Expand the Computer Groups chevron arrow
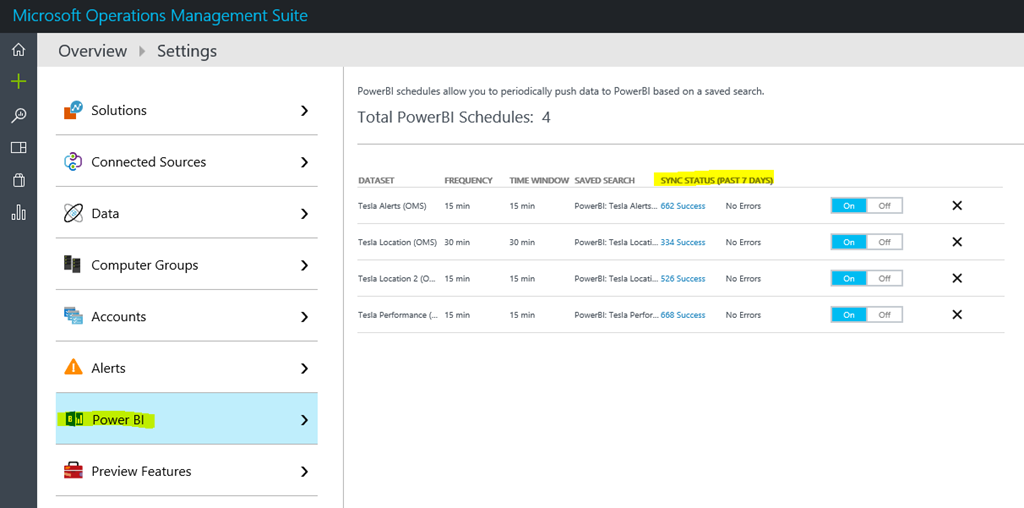 (304, 265)
